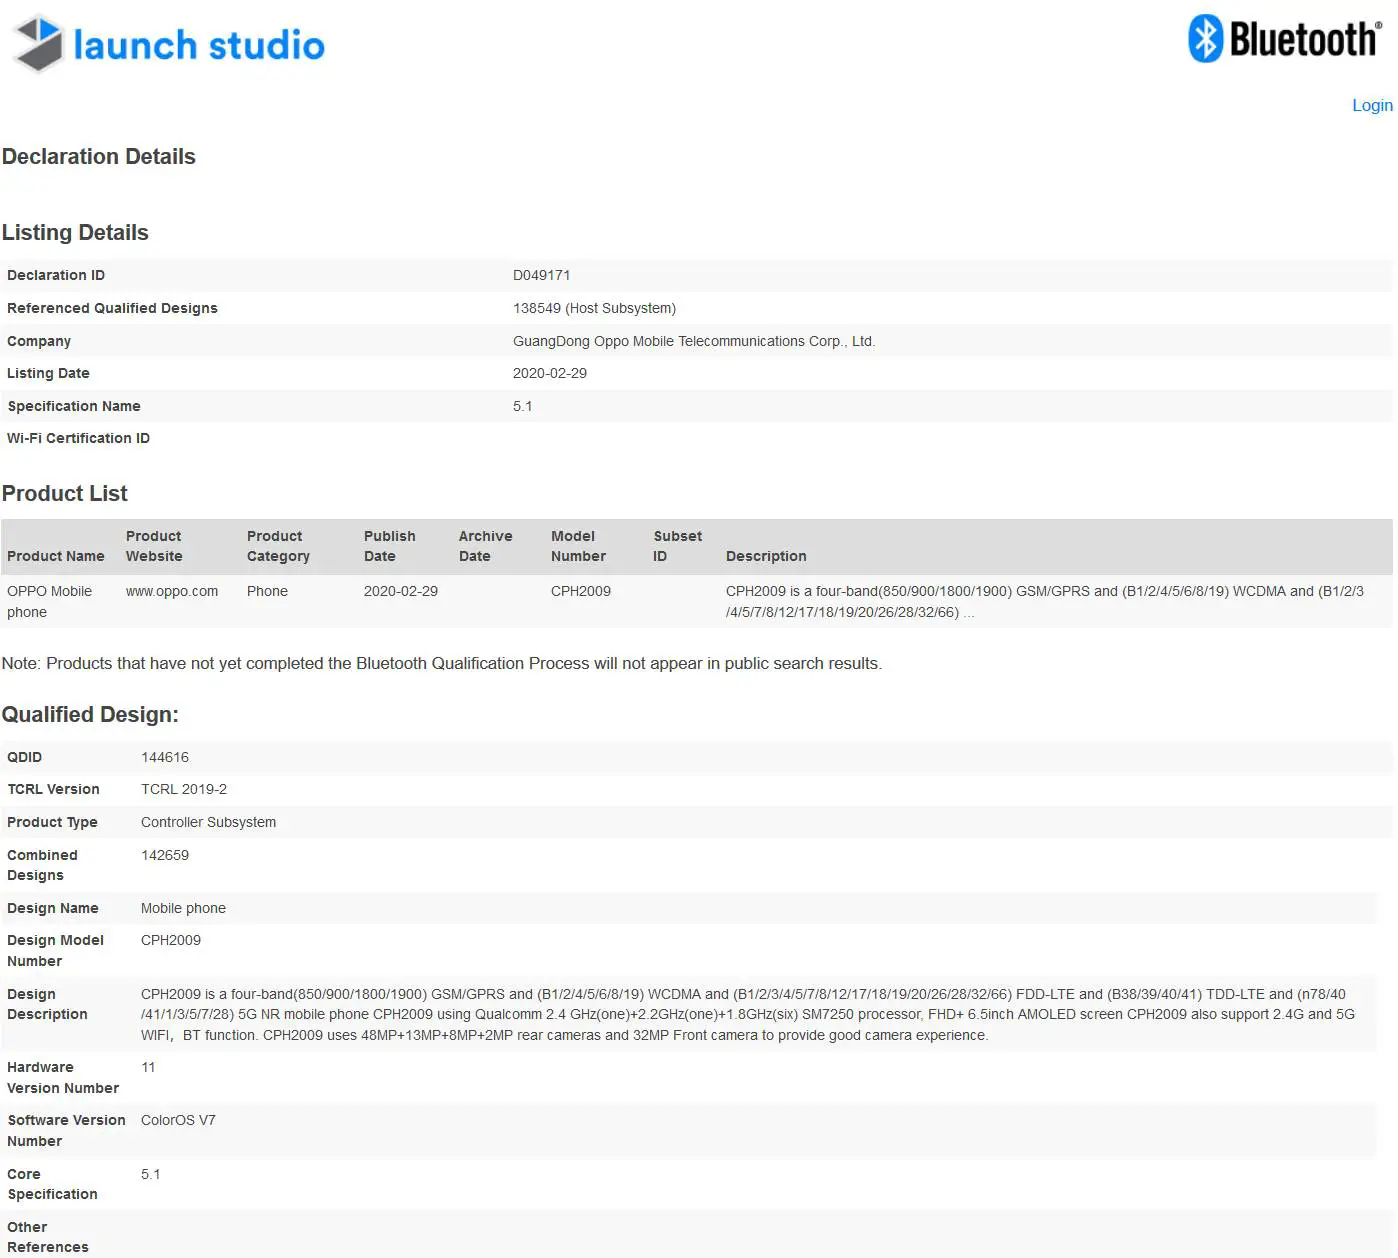This screenshot has height=1258, width=1398.
Task: Select the OPPO Mobile phone product row
Action: (x=697, y=601)
